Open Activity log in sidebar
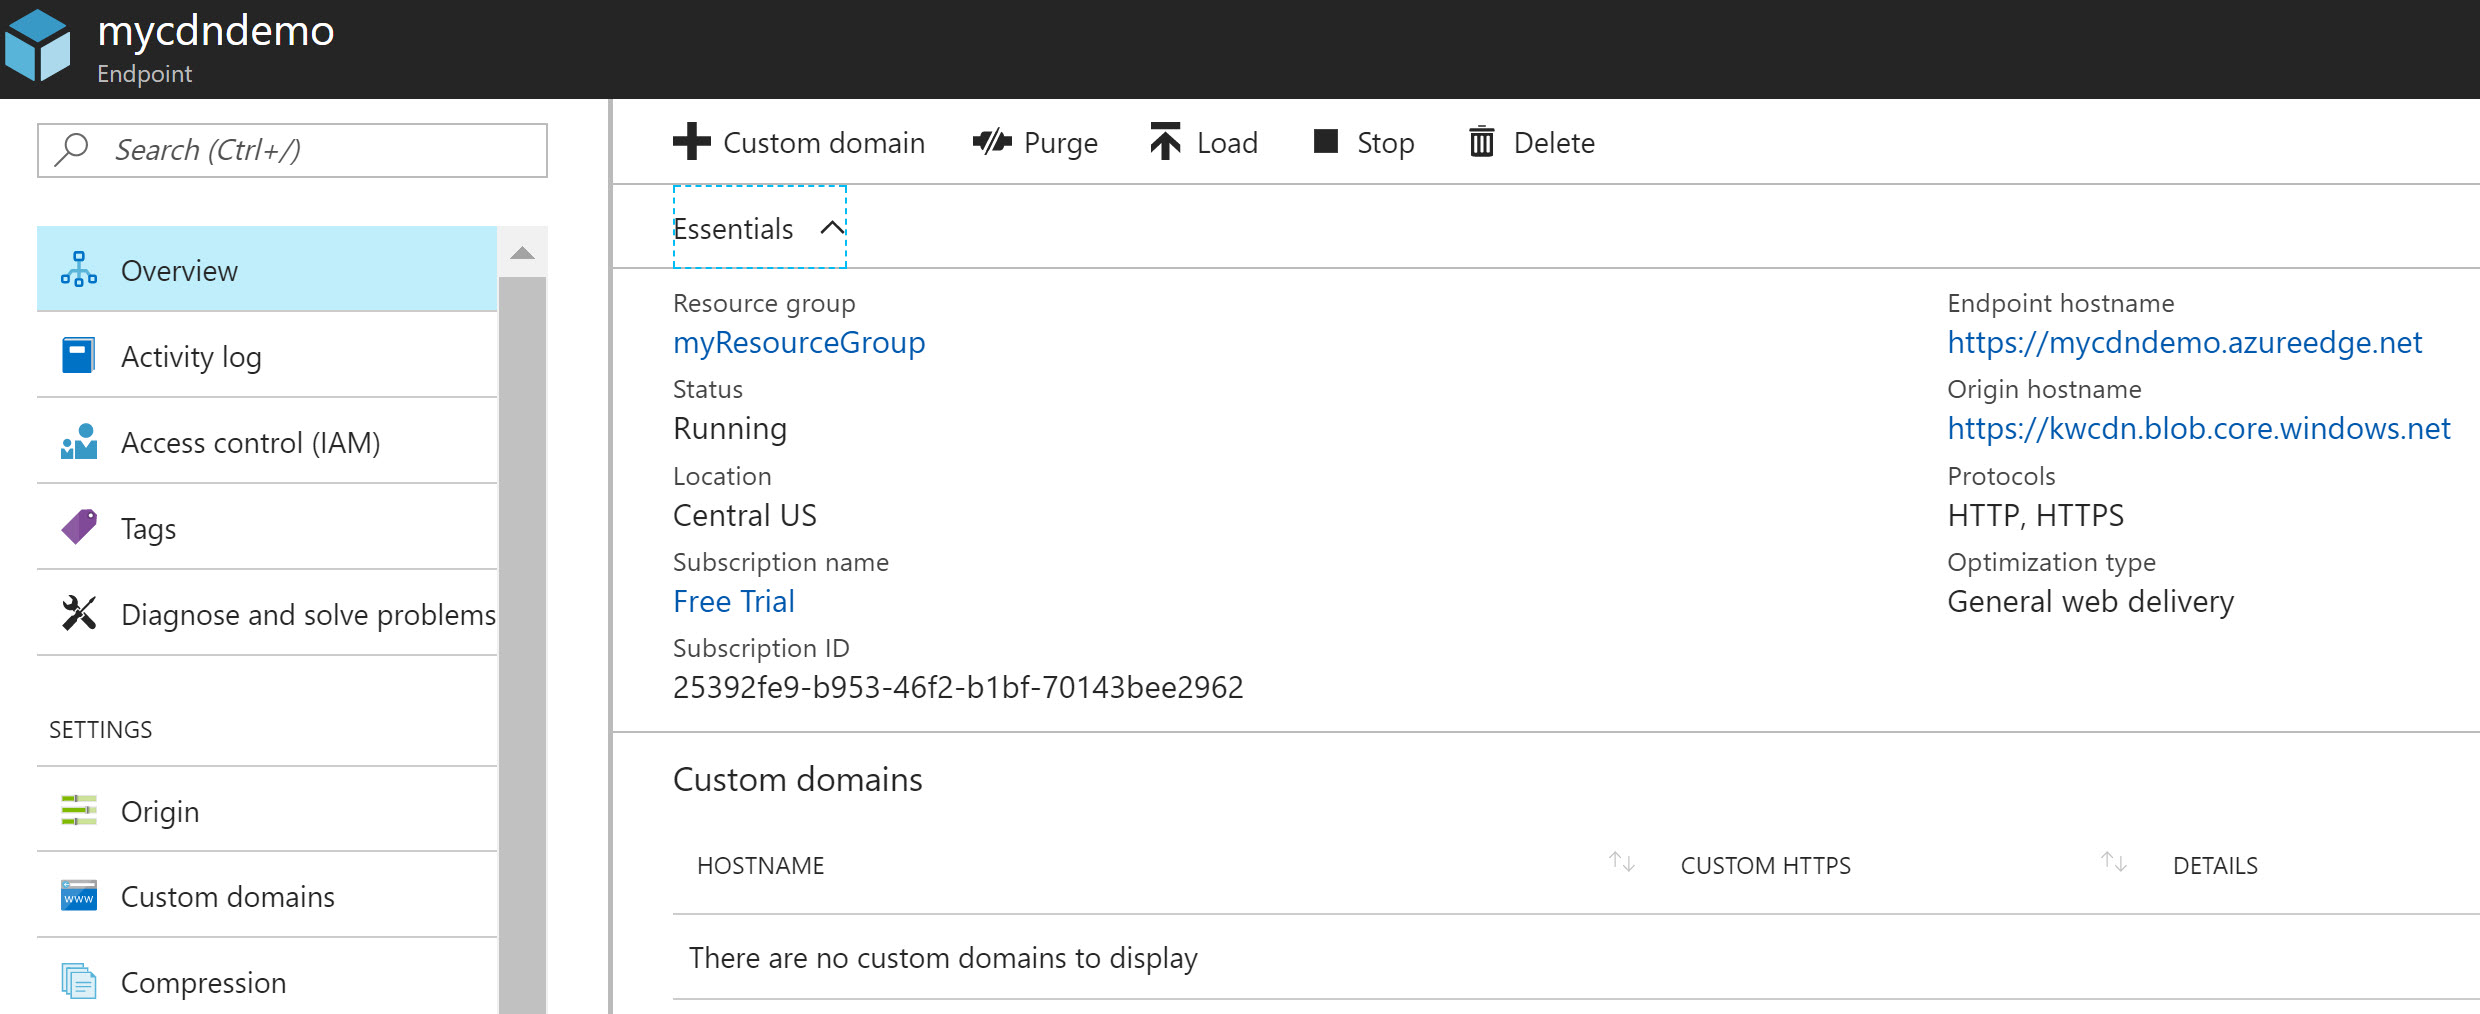The height and width of the screenshot is (1014, 2480). point(267,356)
